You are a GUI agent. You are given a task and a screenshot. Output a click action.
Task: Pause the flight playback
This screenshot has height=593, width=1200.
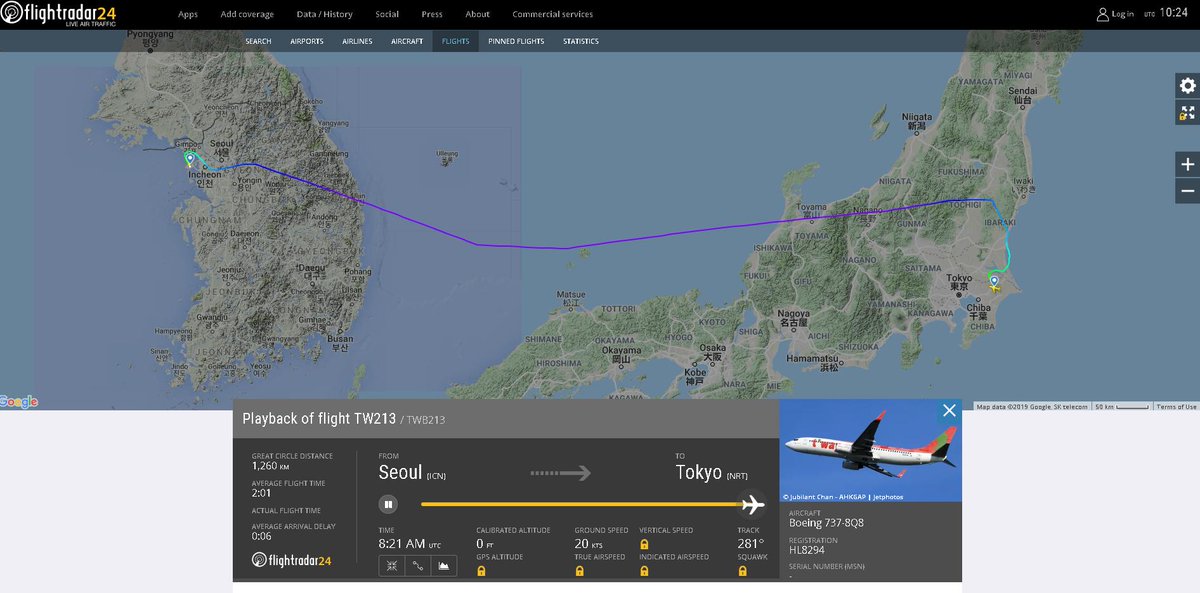pos(387,504)
